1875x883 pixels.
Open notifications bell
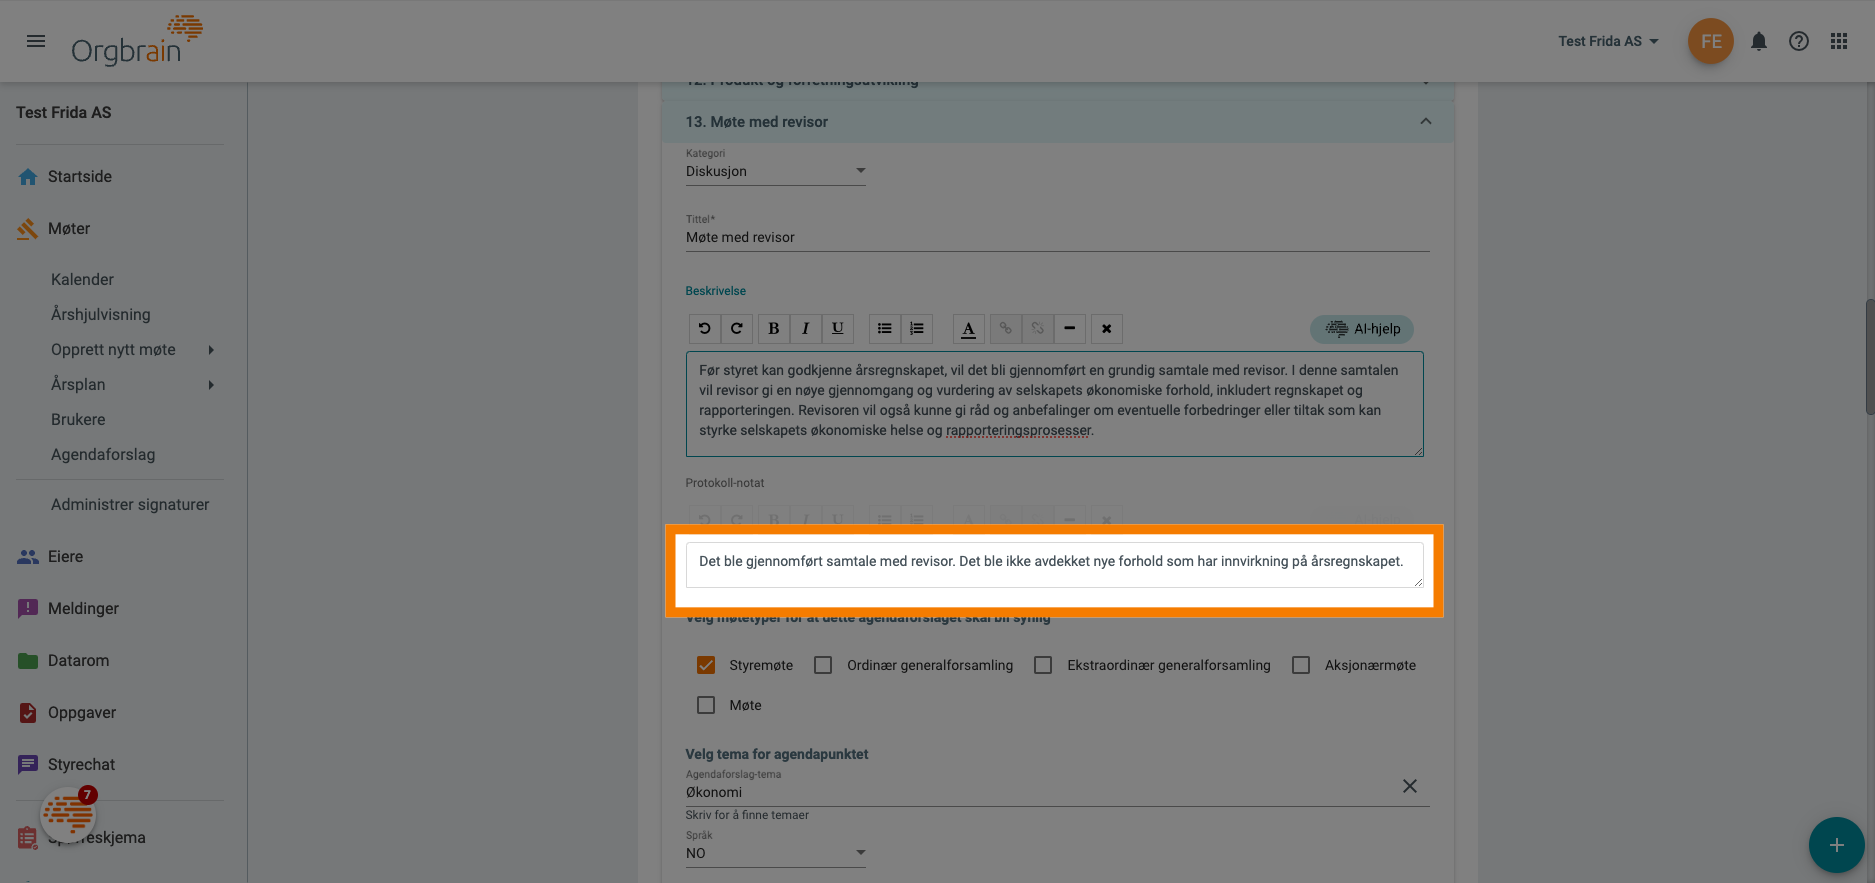pyautogui.click(x=1759, y=41)
